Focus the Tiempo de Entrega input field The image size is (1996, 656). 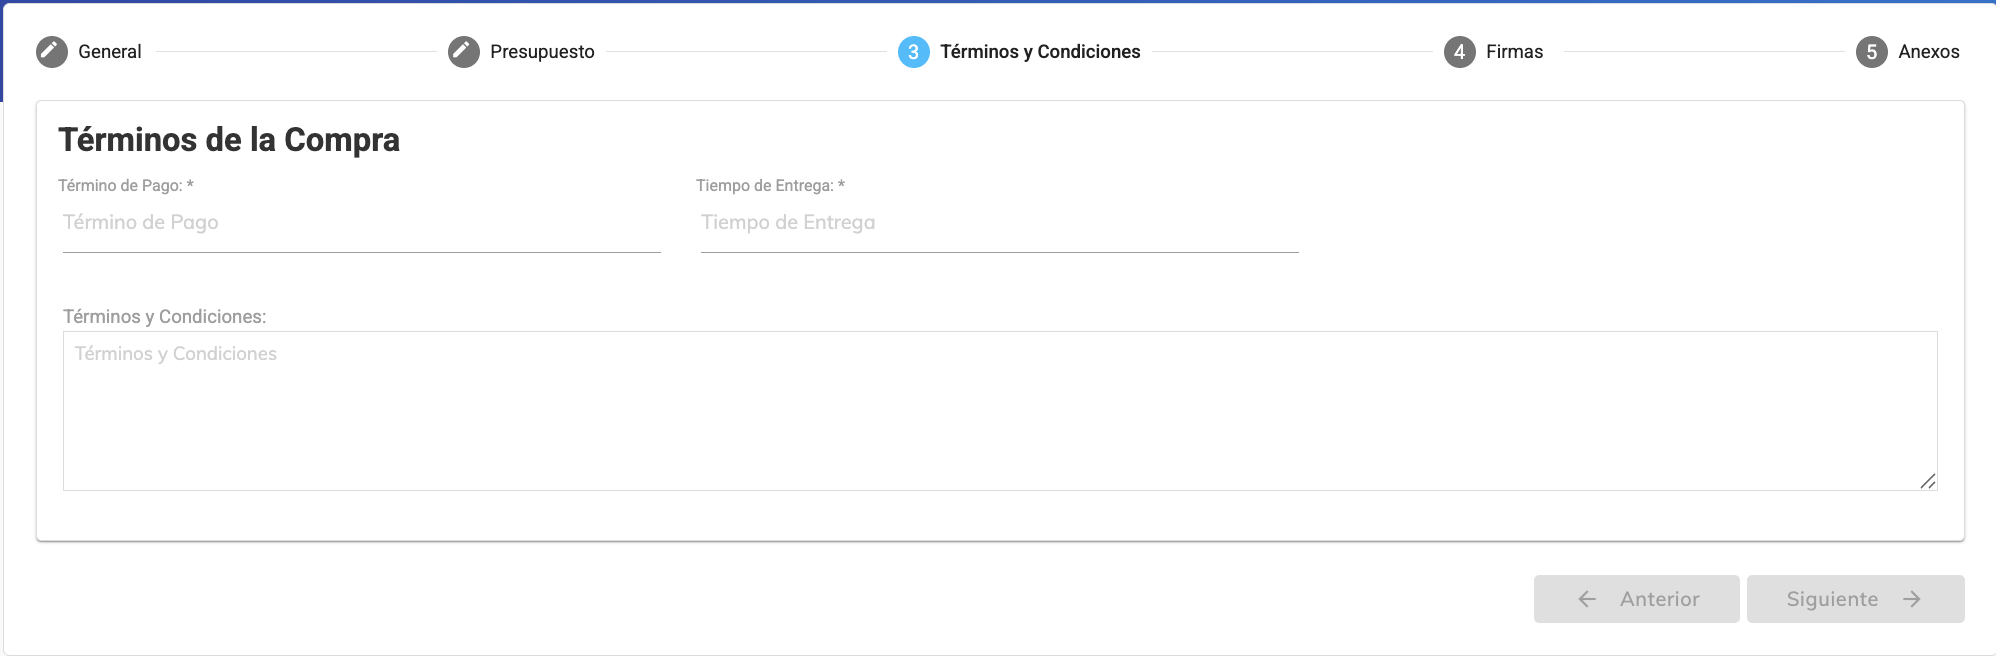click(999, 223)
